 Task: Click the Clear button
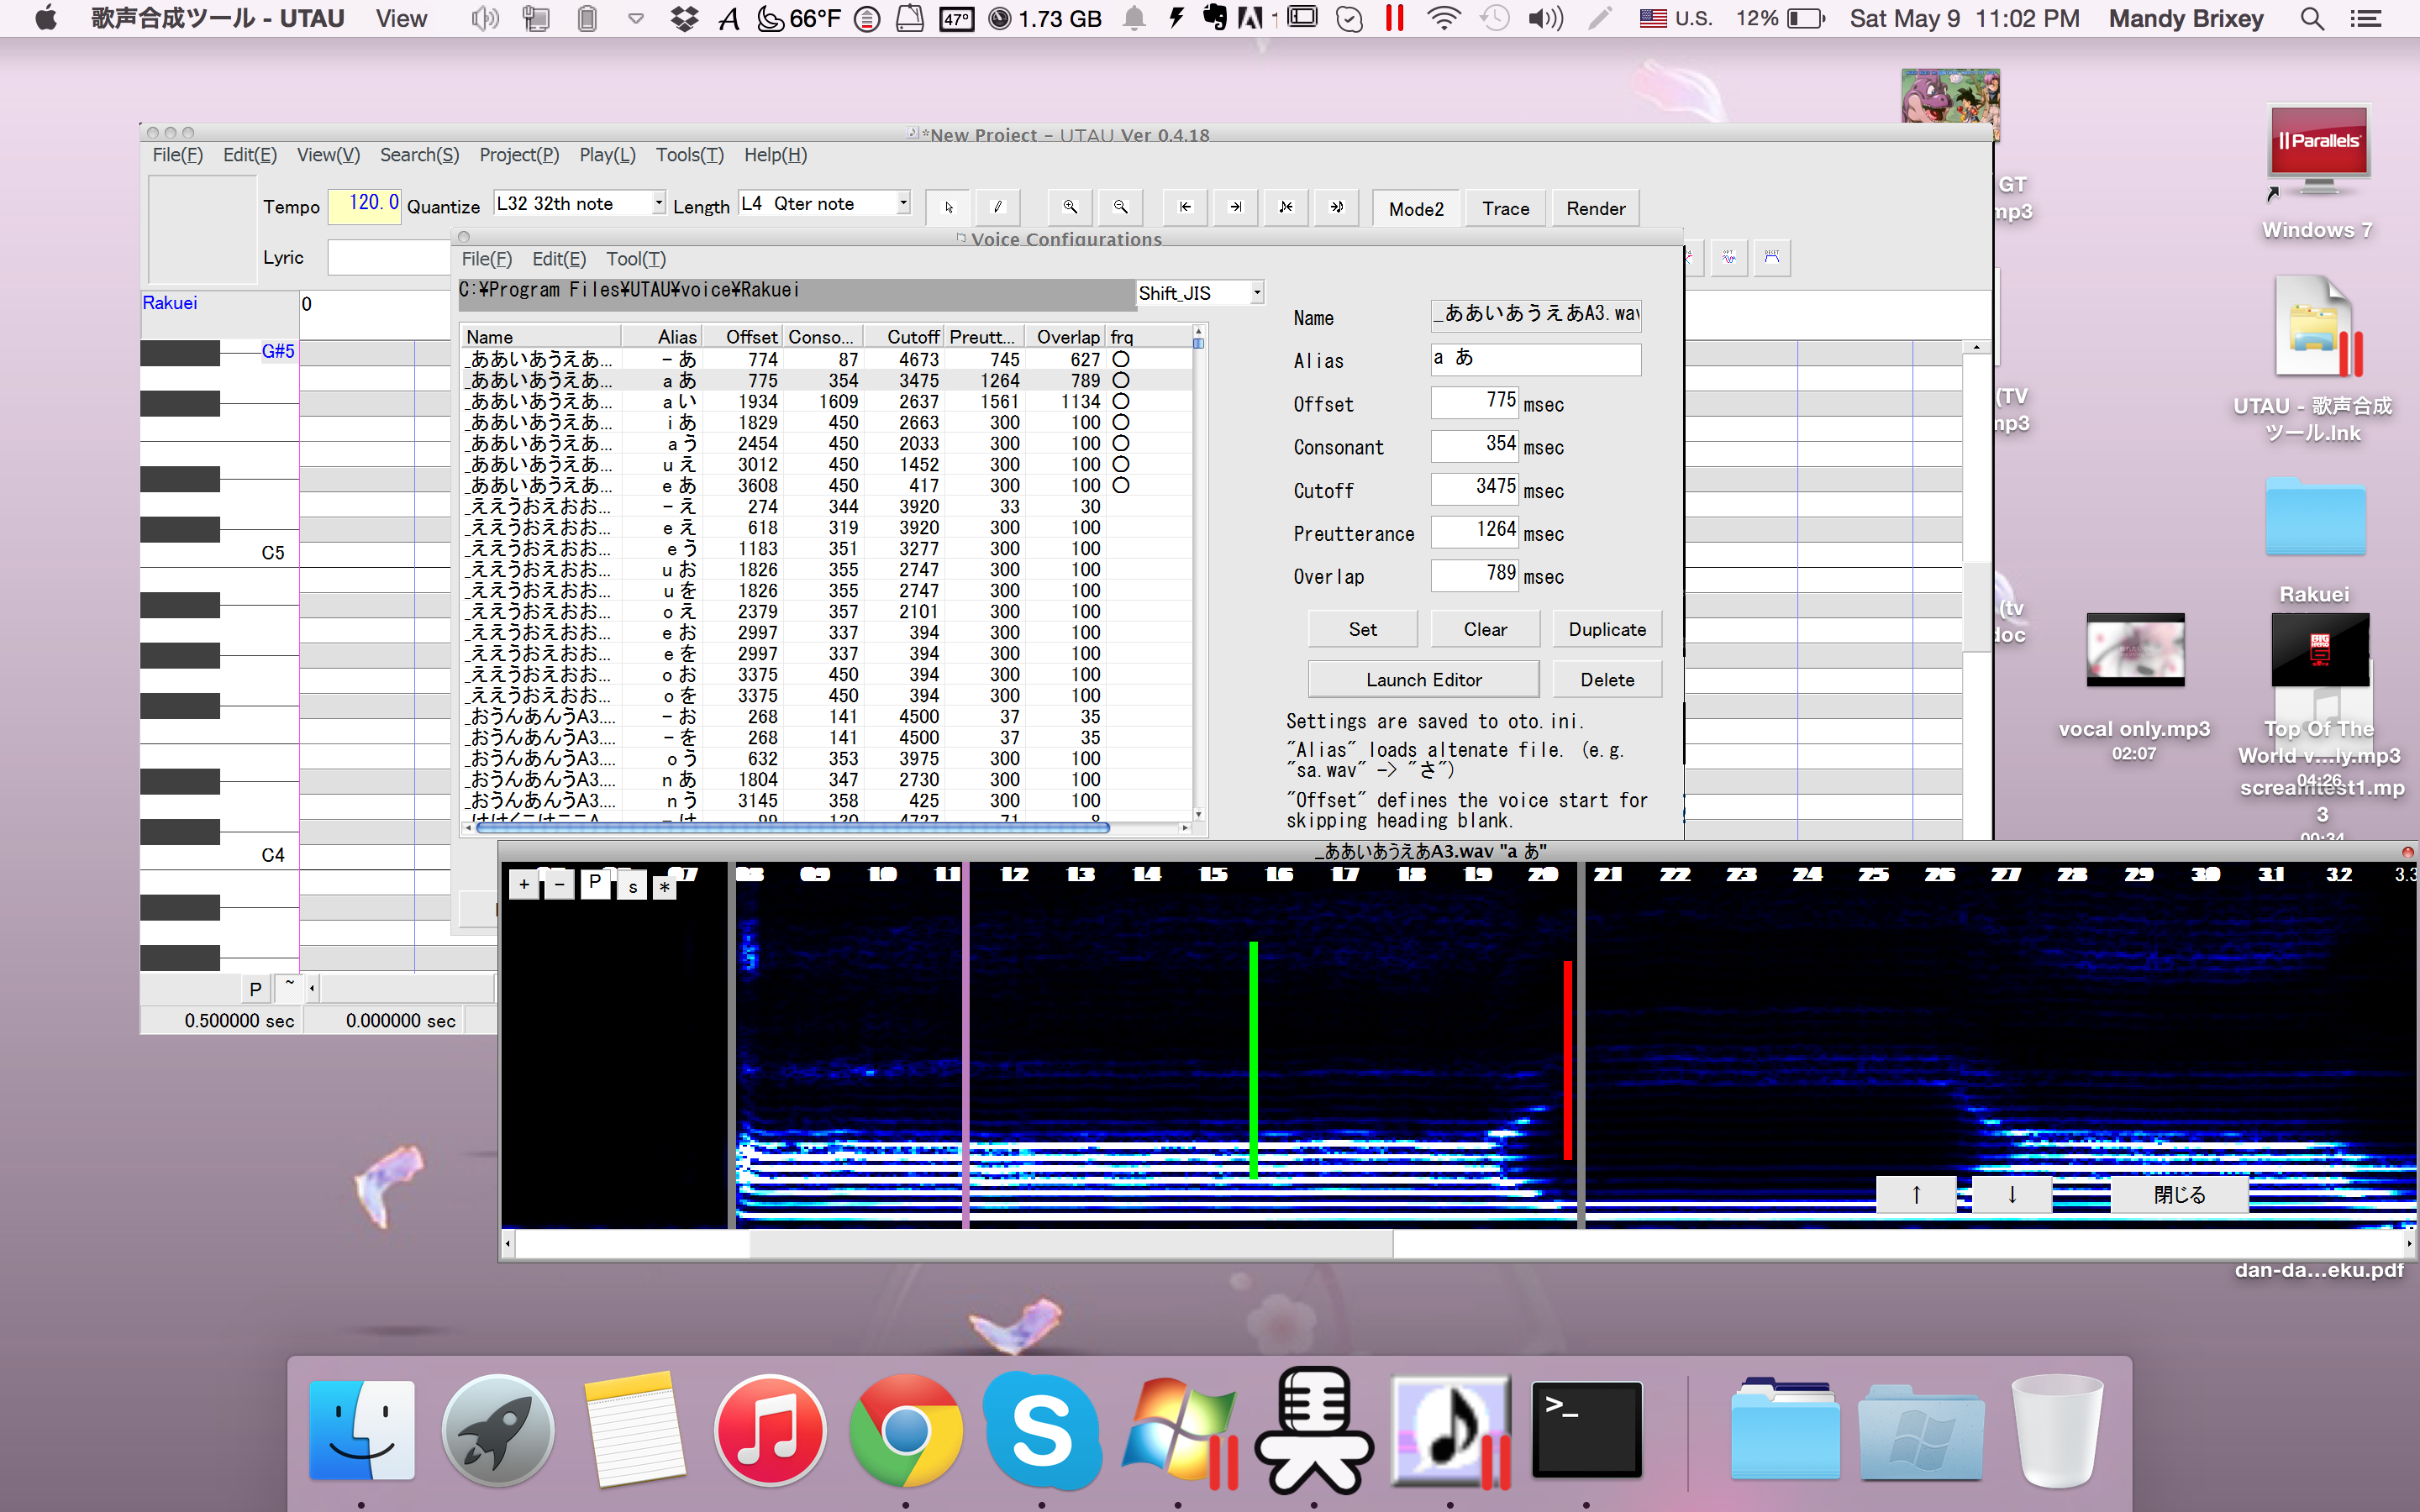[x=1485, y=629]
